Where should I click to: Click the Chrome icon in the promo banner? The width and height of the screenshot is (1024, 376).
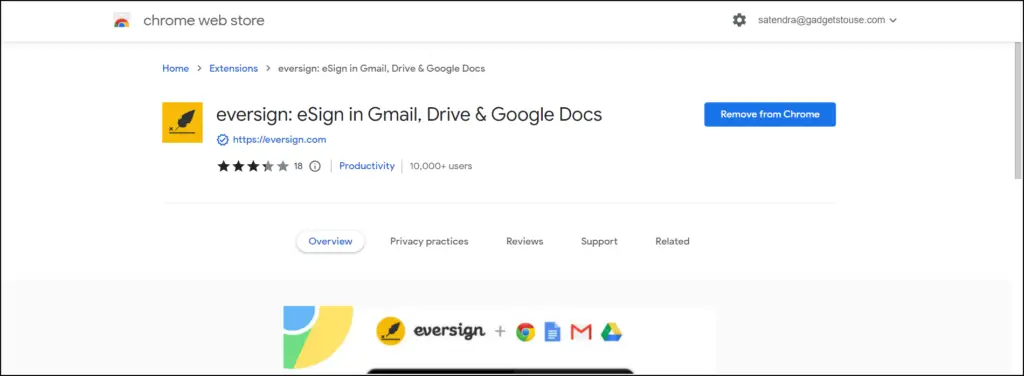(525, 332)
